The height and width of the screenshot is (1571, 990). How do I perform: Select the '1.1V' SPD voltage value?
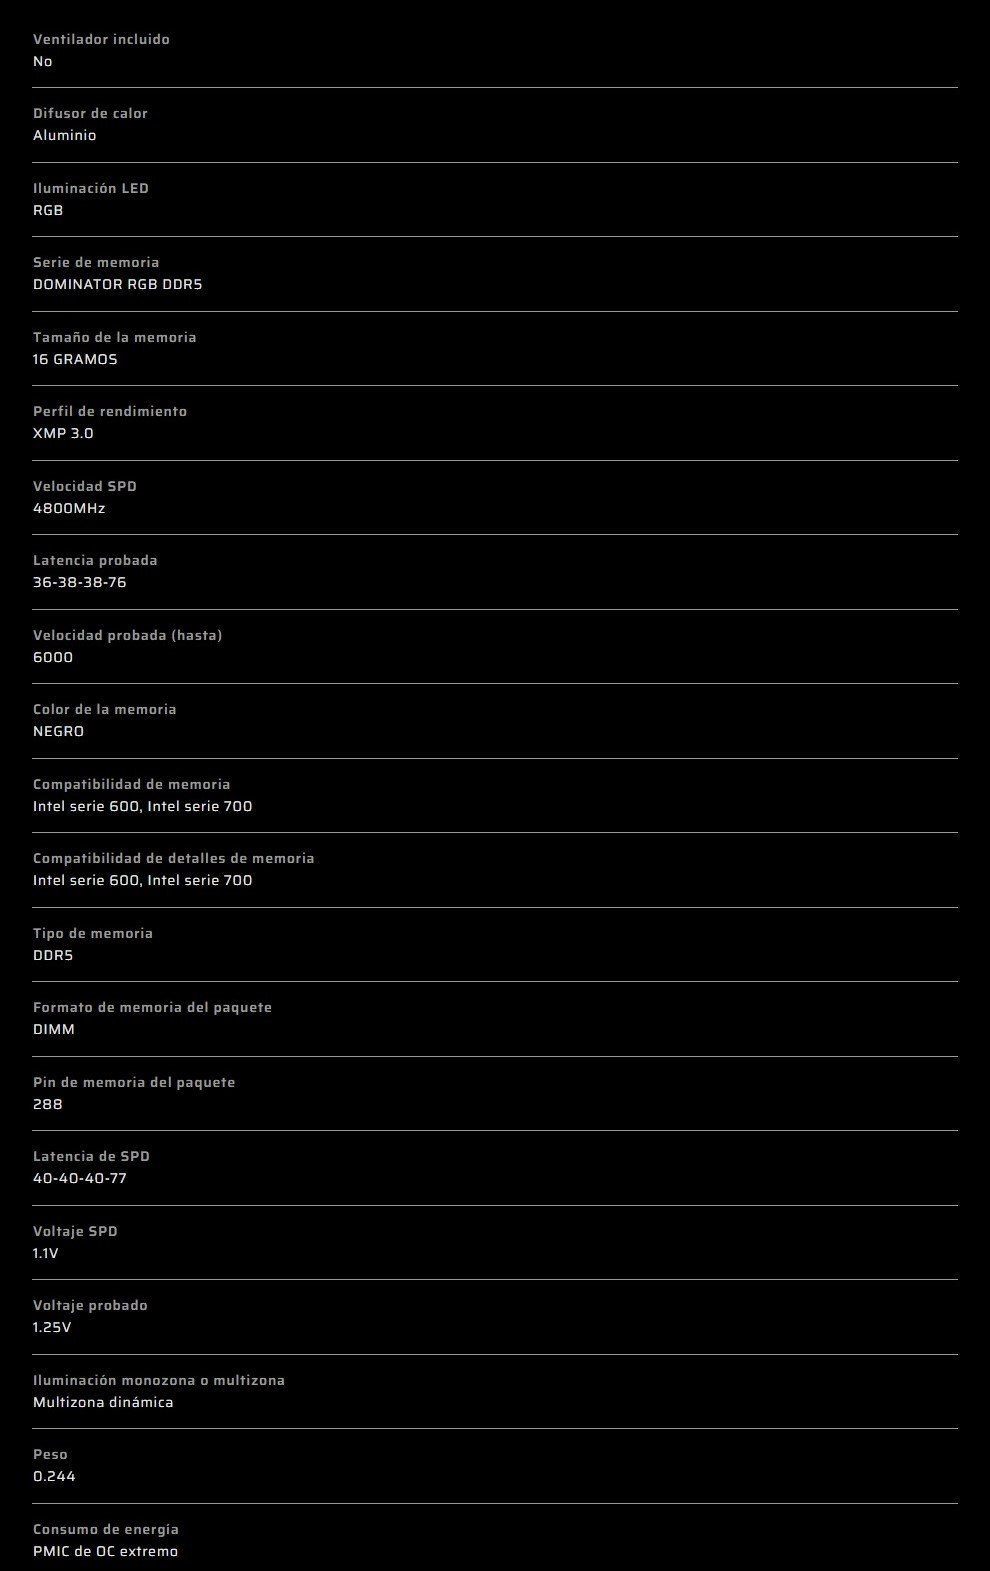pos(46,1253)
